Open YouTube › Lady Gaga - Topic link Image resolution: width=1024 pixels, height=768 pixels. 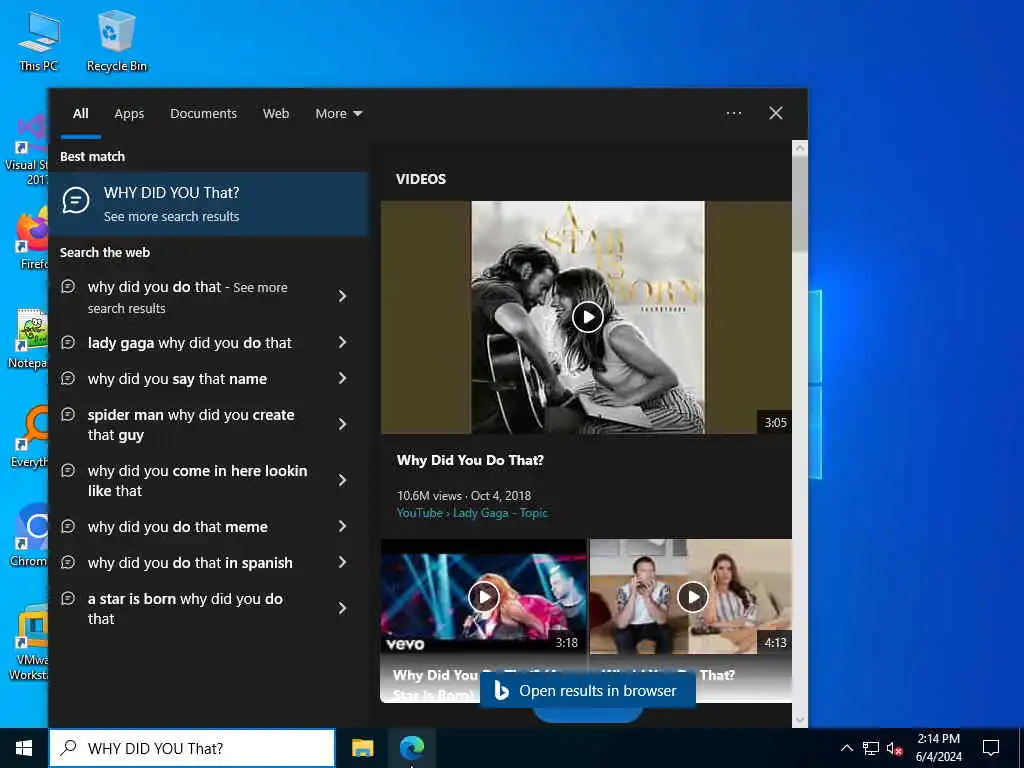tap(472, 513)
